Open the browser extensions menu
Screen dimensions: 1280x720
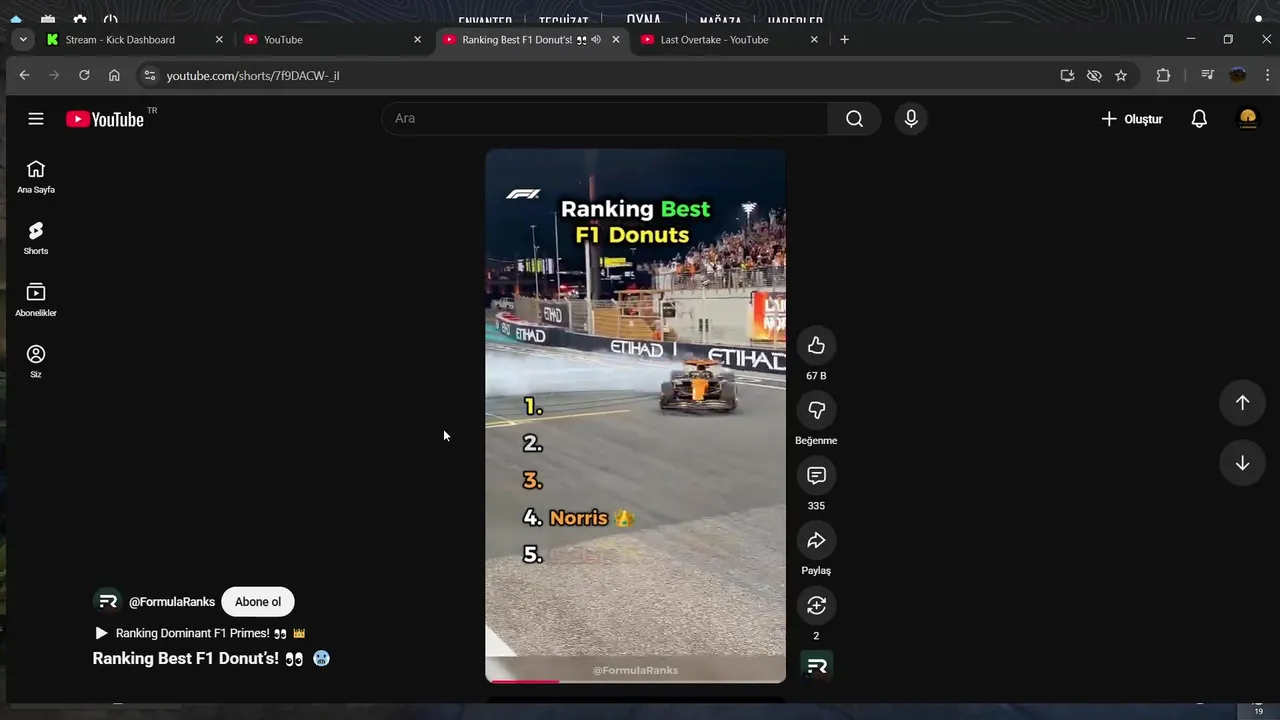click(x=1163, y=75)
